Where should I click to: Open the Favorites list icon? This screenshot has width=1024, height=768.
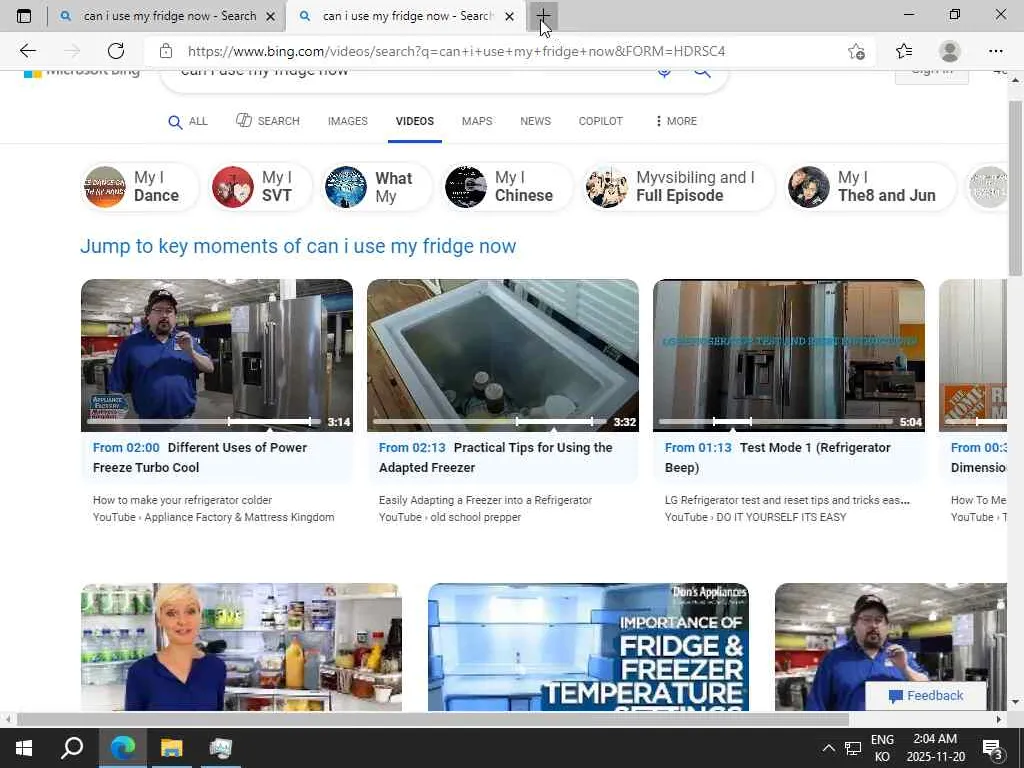pyautogui.click(x=904, y=51)
